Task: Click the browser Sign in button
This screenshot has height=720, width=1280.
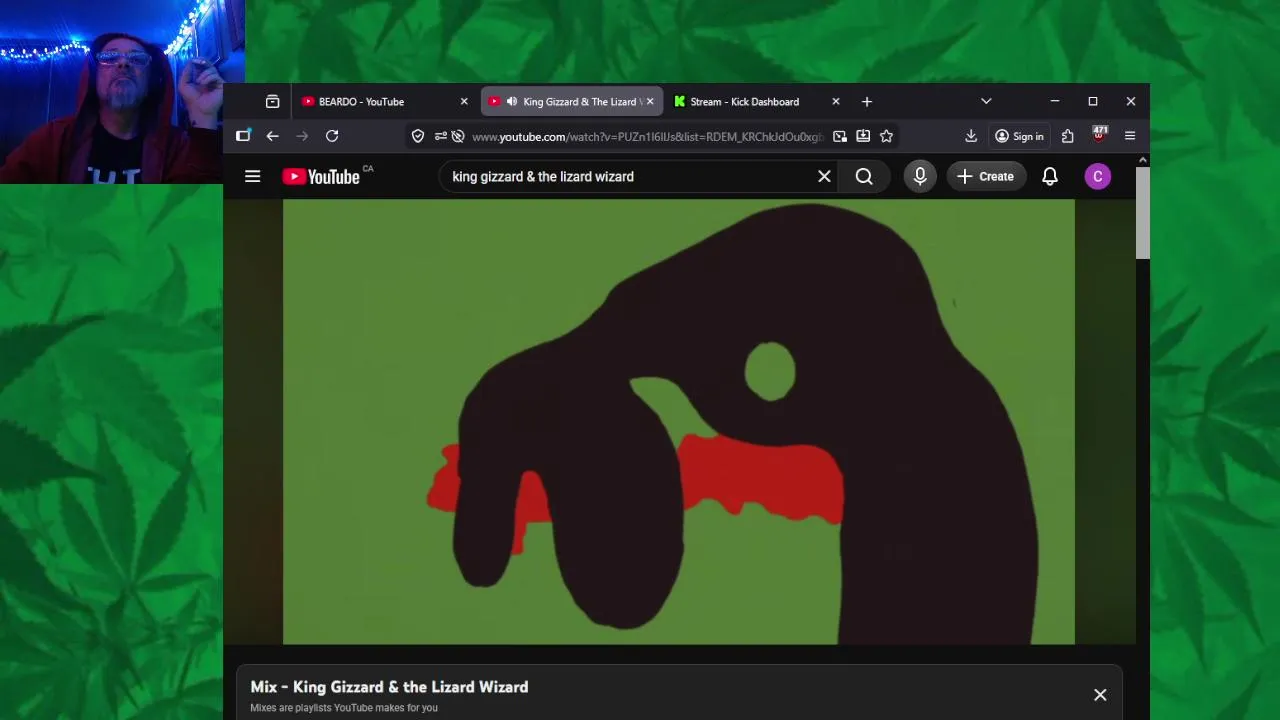Action: coord(1019,136)
